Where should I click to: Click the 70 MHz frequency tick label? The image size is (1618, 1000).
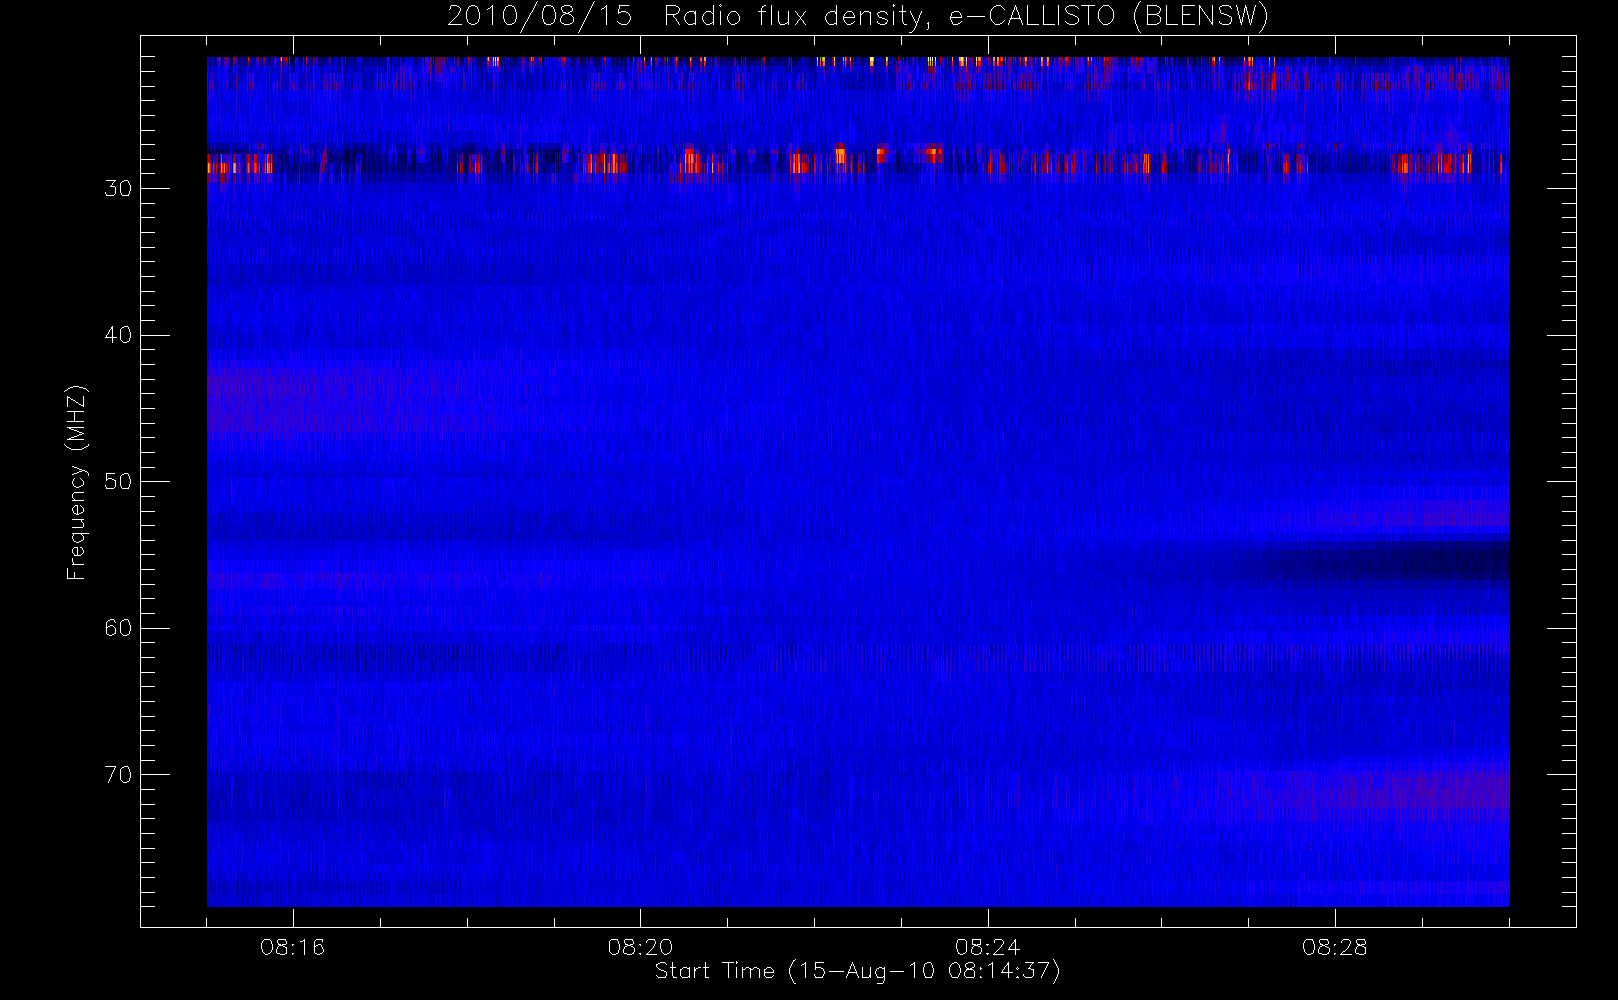[118, 775]
